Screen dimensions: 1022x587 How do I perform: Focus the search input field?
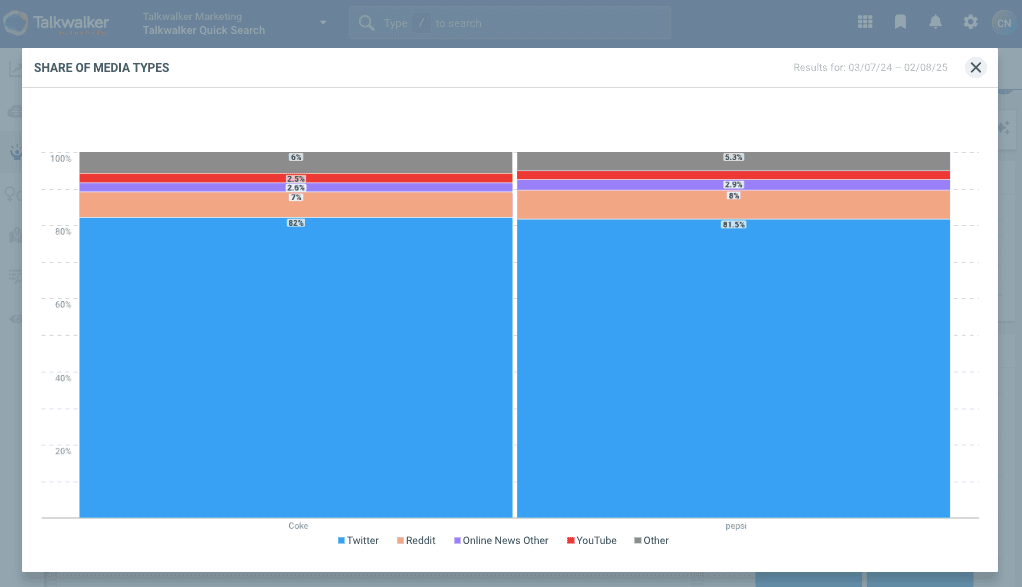[x=540, y=23]
